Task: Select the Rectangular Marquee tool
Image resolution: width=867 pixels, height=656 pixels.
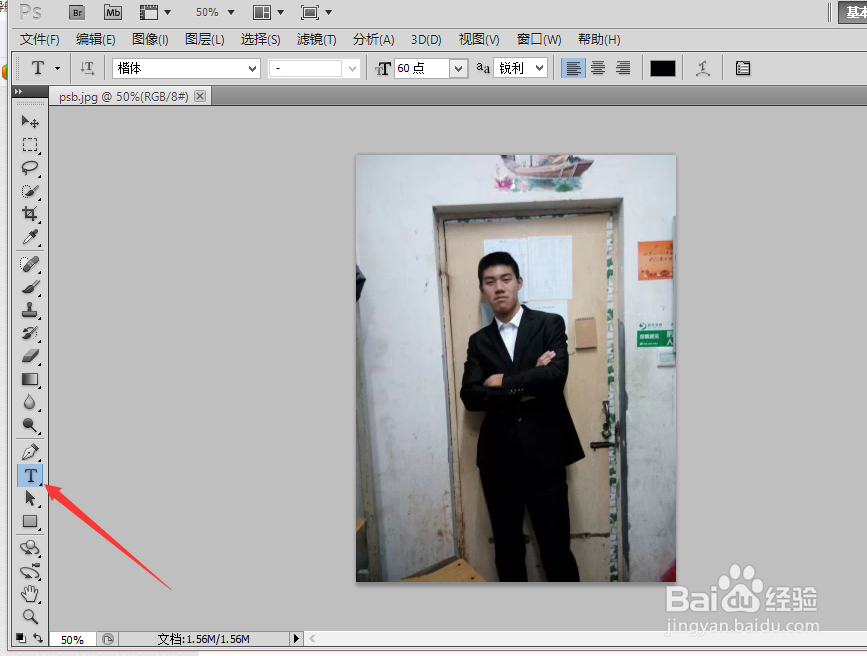Action: click(30, 145)
